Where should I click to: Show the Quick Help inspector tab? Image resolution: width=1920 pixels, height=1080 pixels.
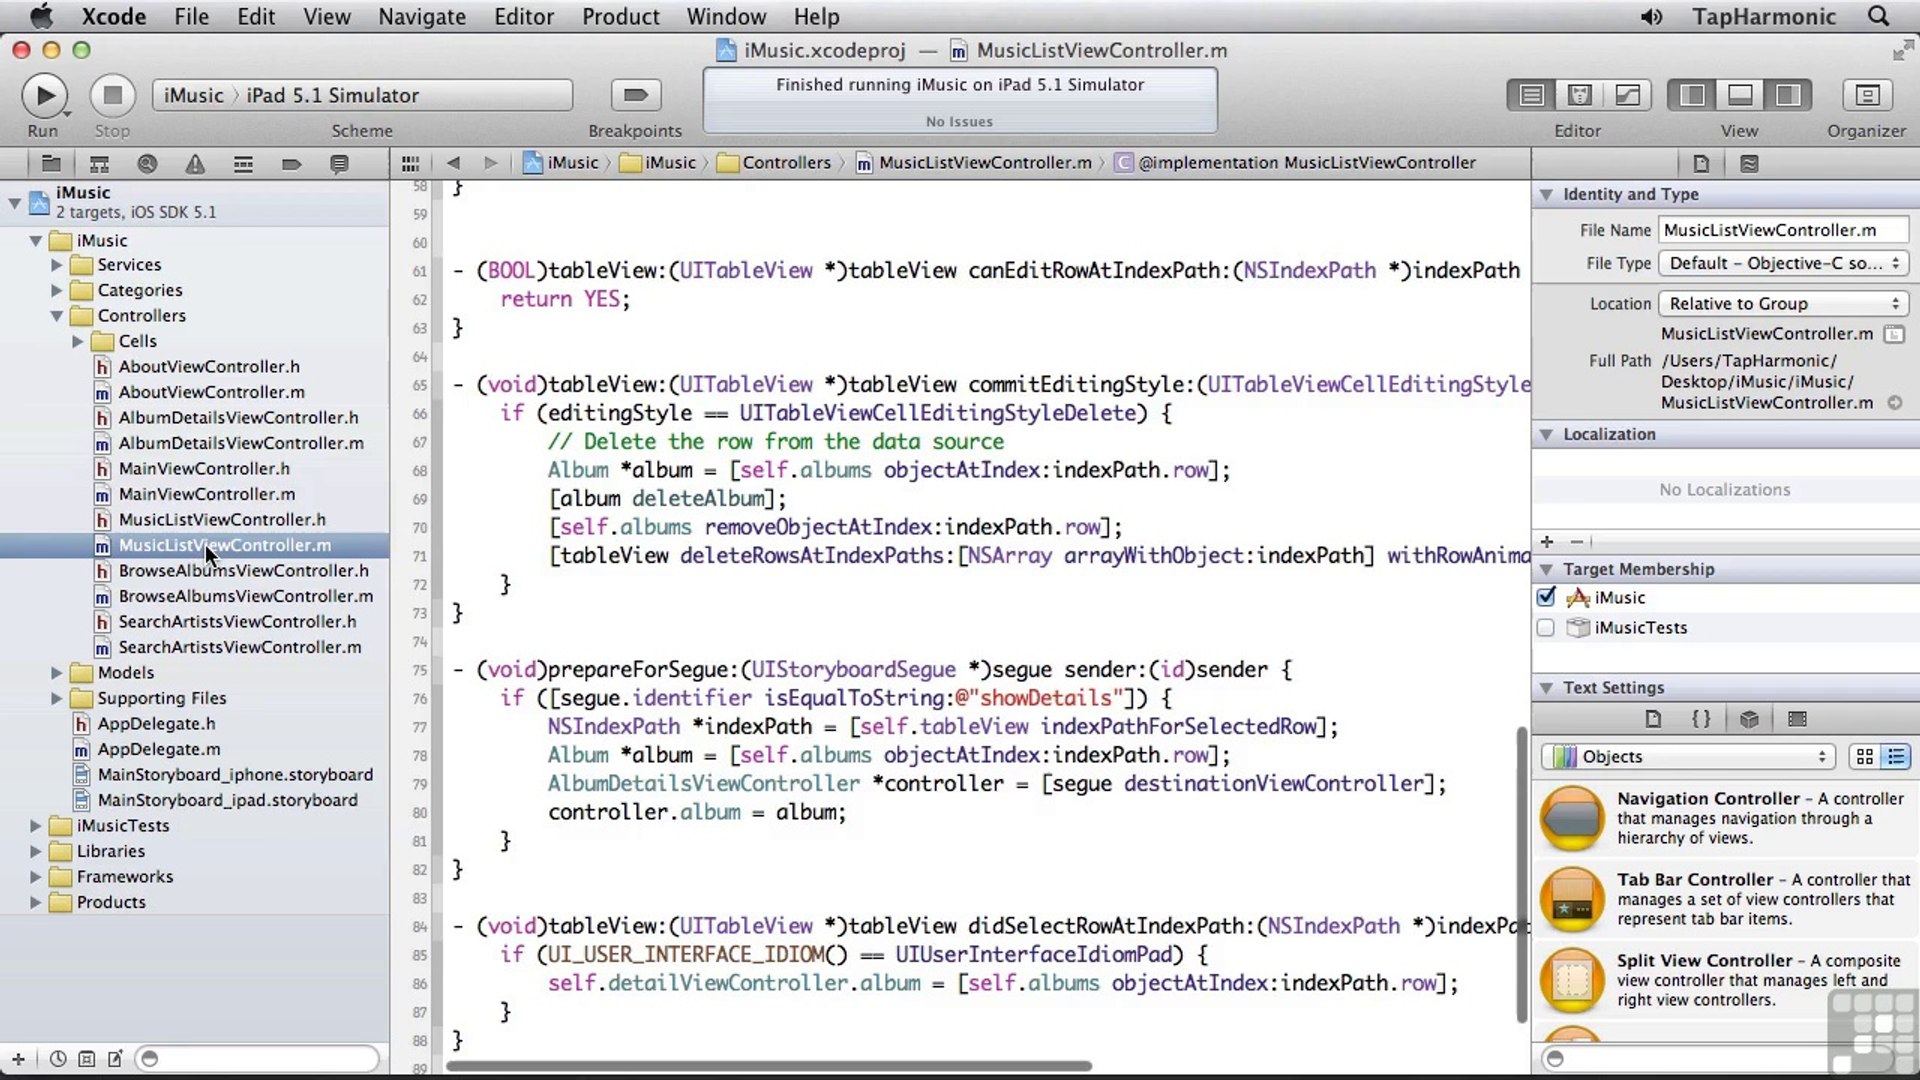pos(1749,164)
